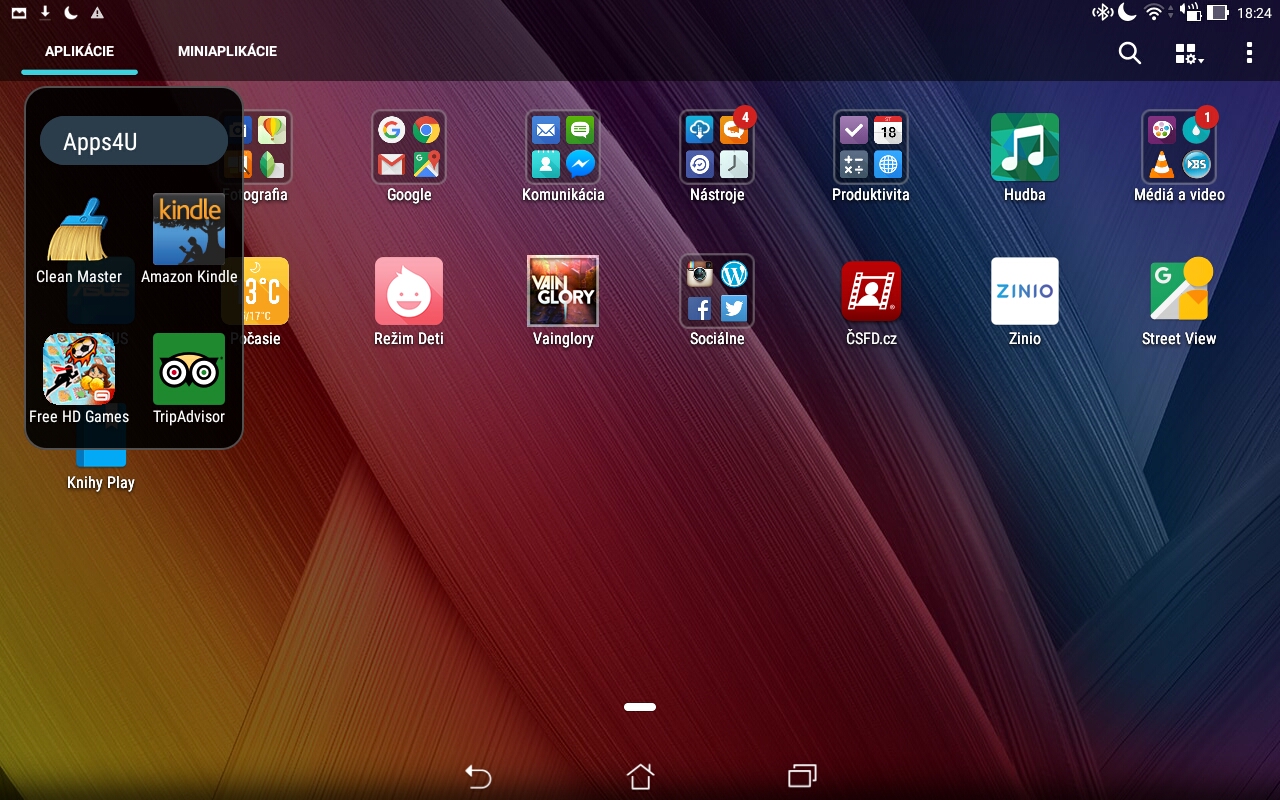This screenshot has height=800, width=1280.
Task: Tap the warning notification icon
Action: coord(97,13)
